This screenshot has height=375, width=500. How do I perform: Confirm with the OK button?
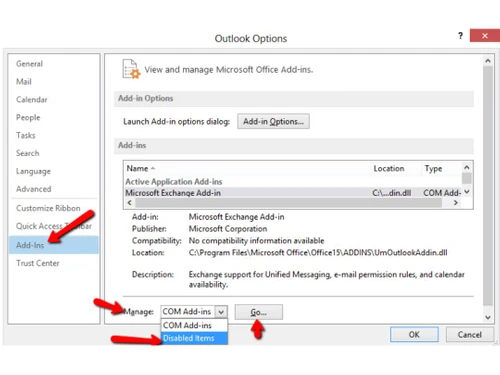414,334
